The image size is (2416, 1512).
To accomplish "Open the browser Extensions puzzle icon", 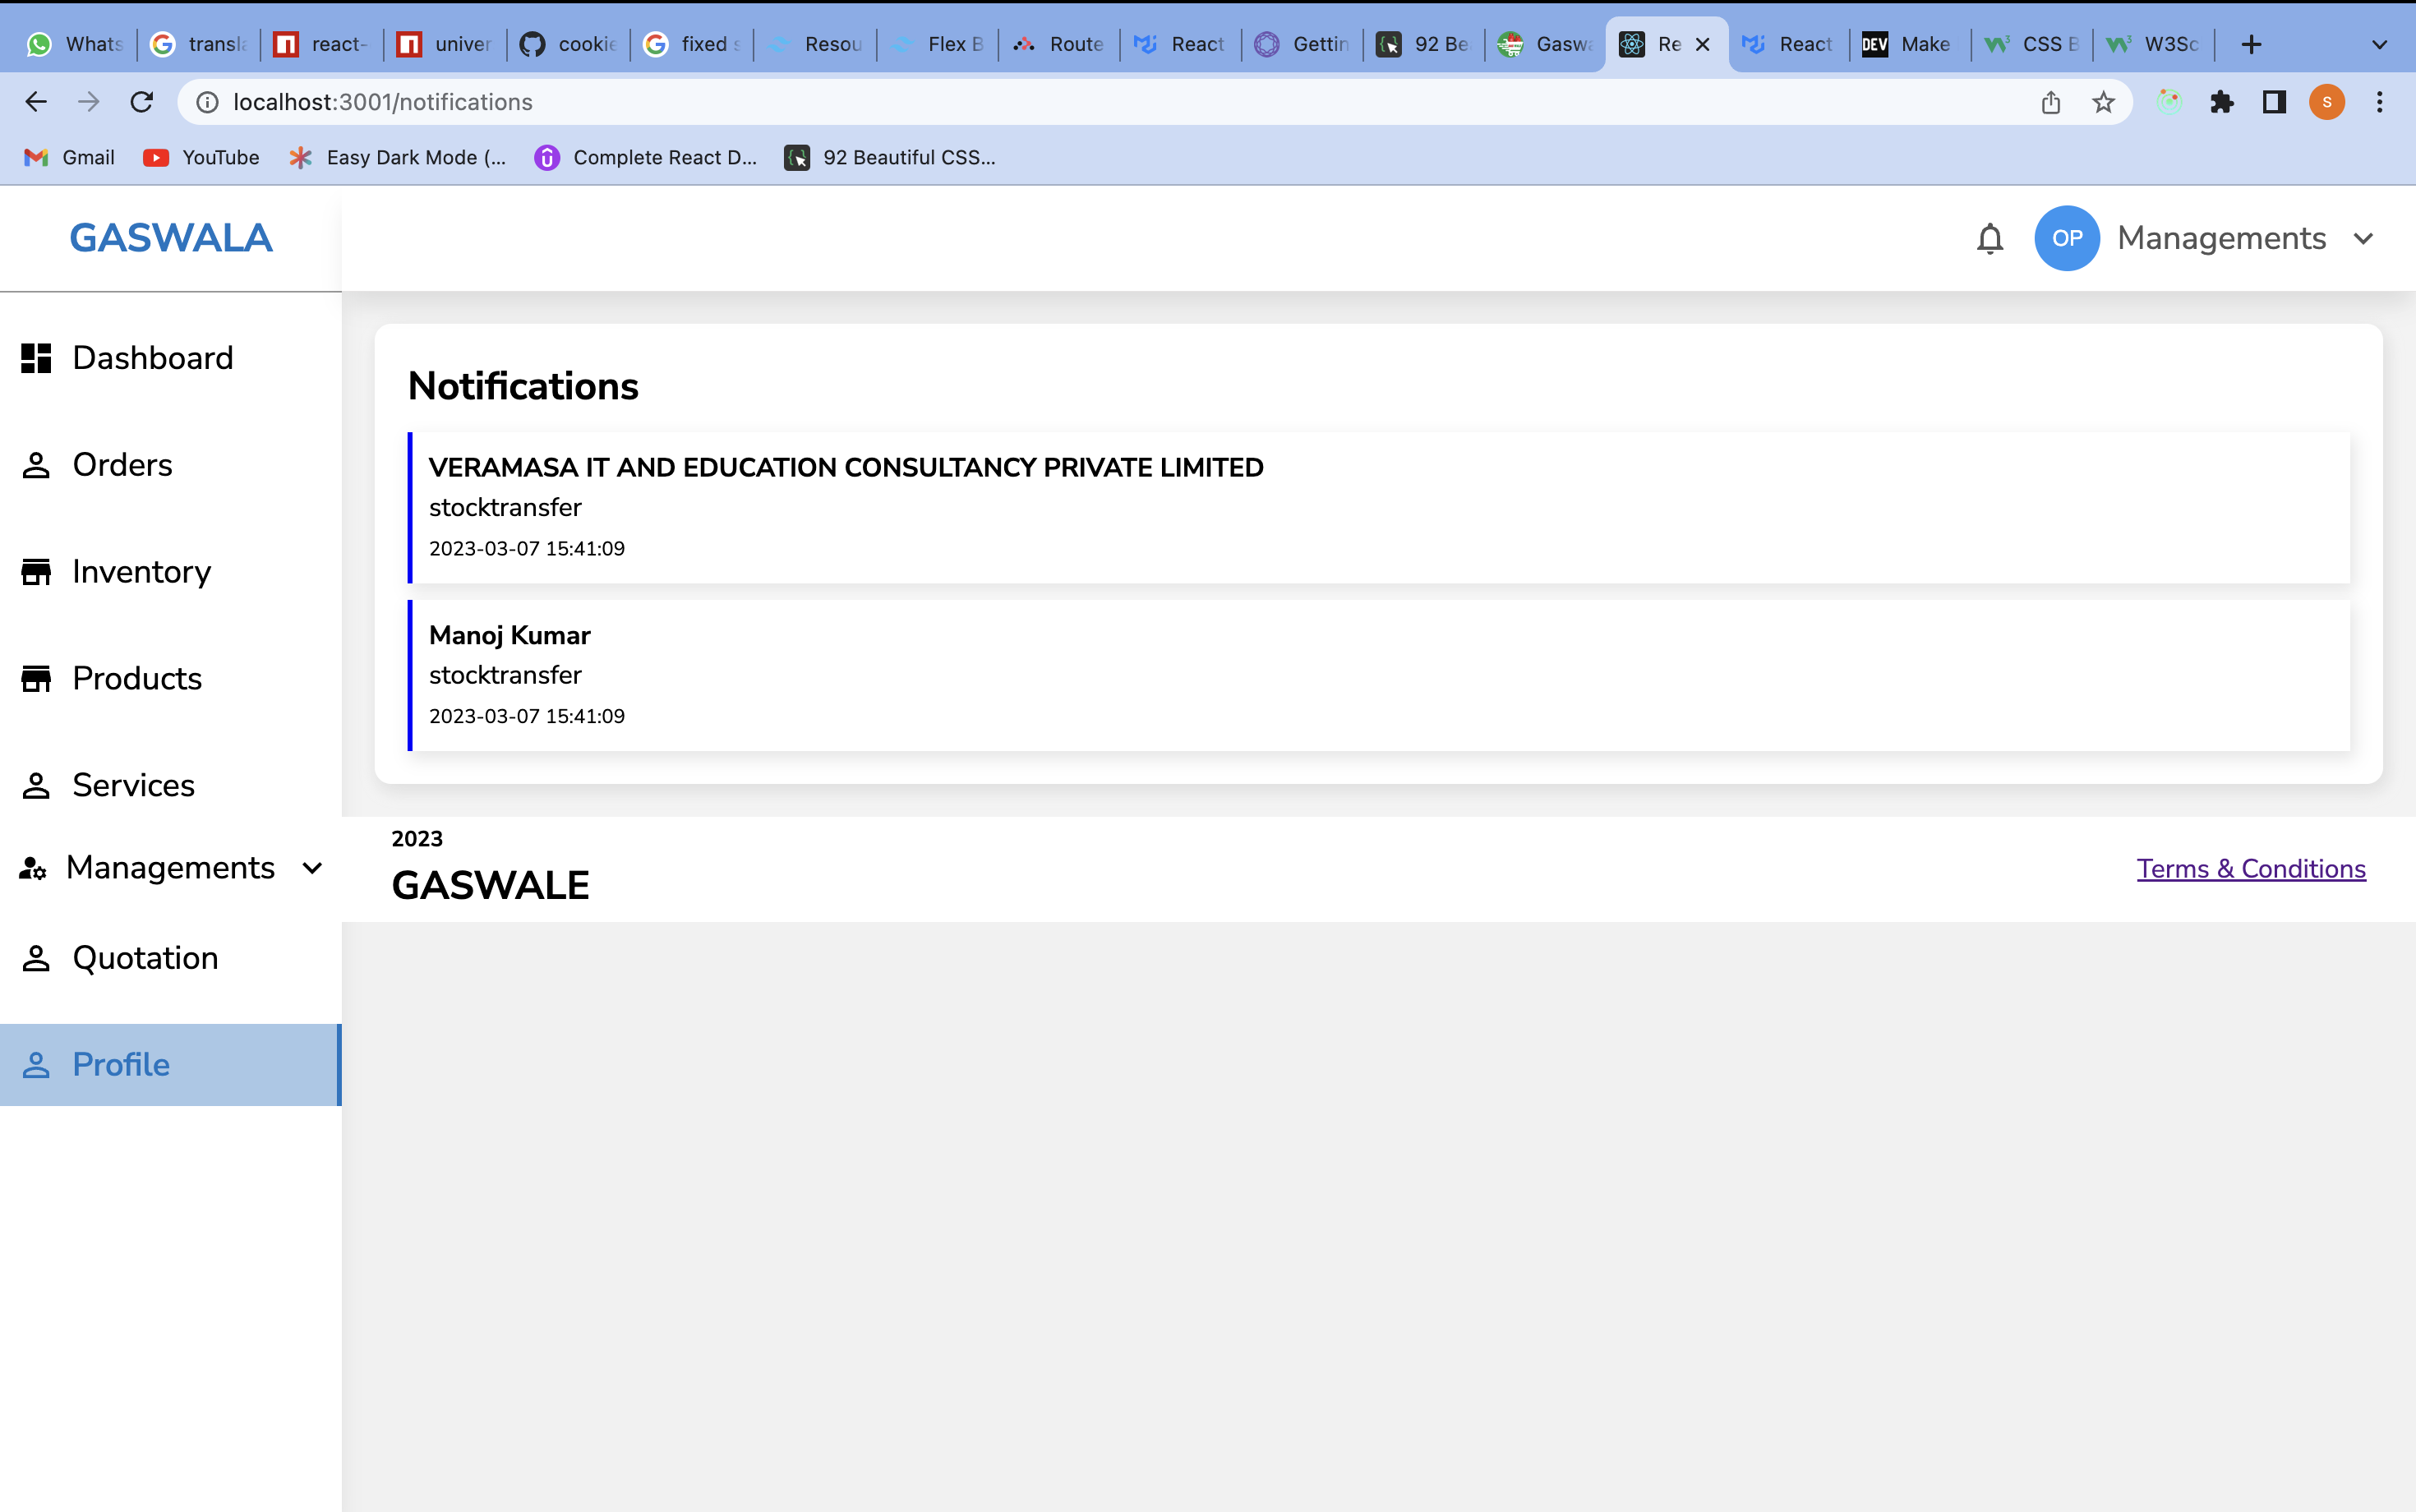I will coord(2221,102).
